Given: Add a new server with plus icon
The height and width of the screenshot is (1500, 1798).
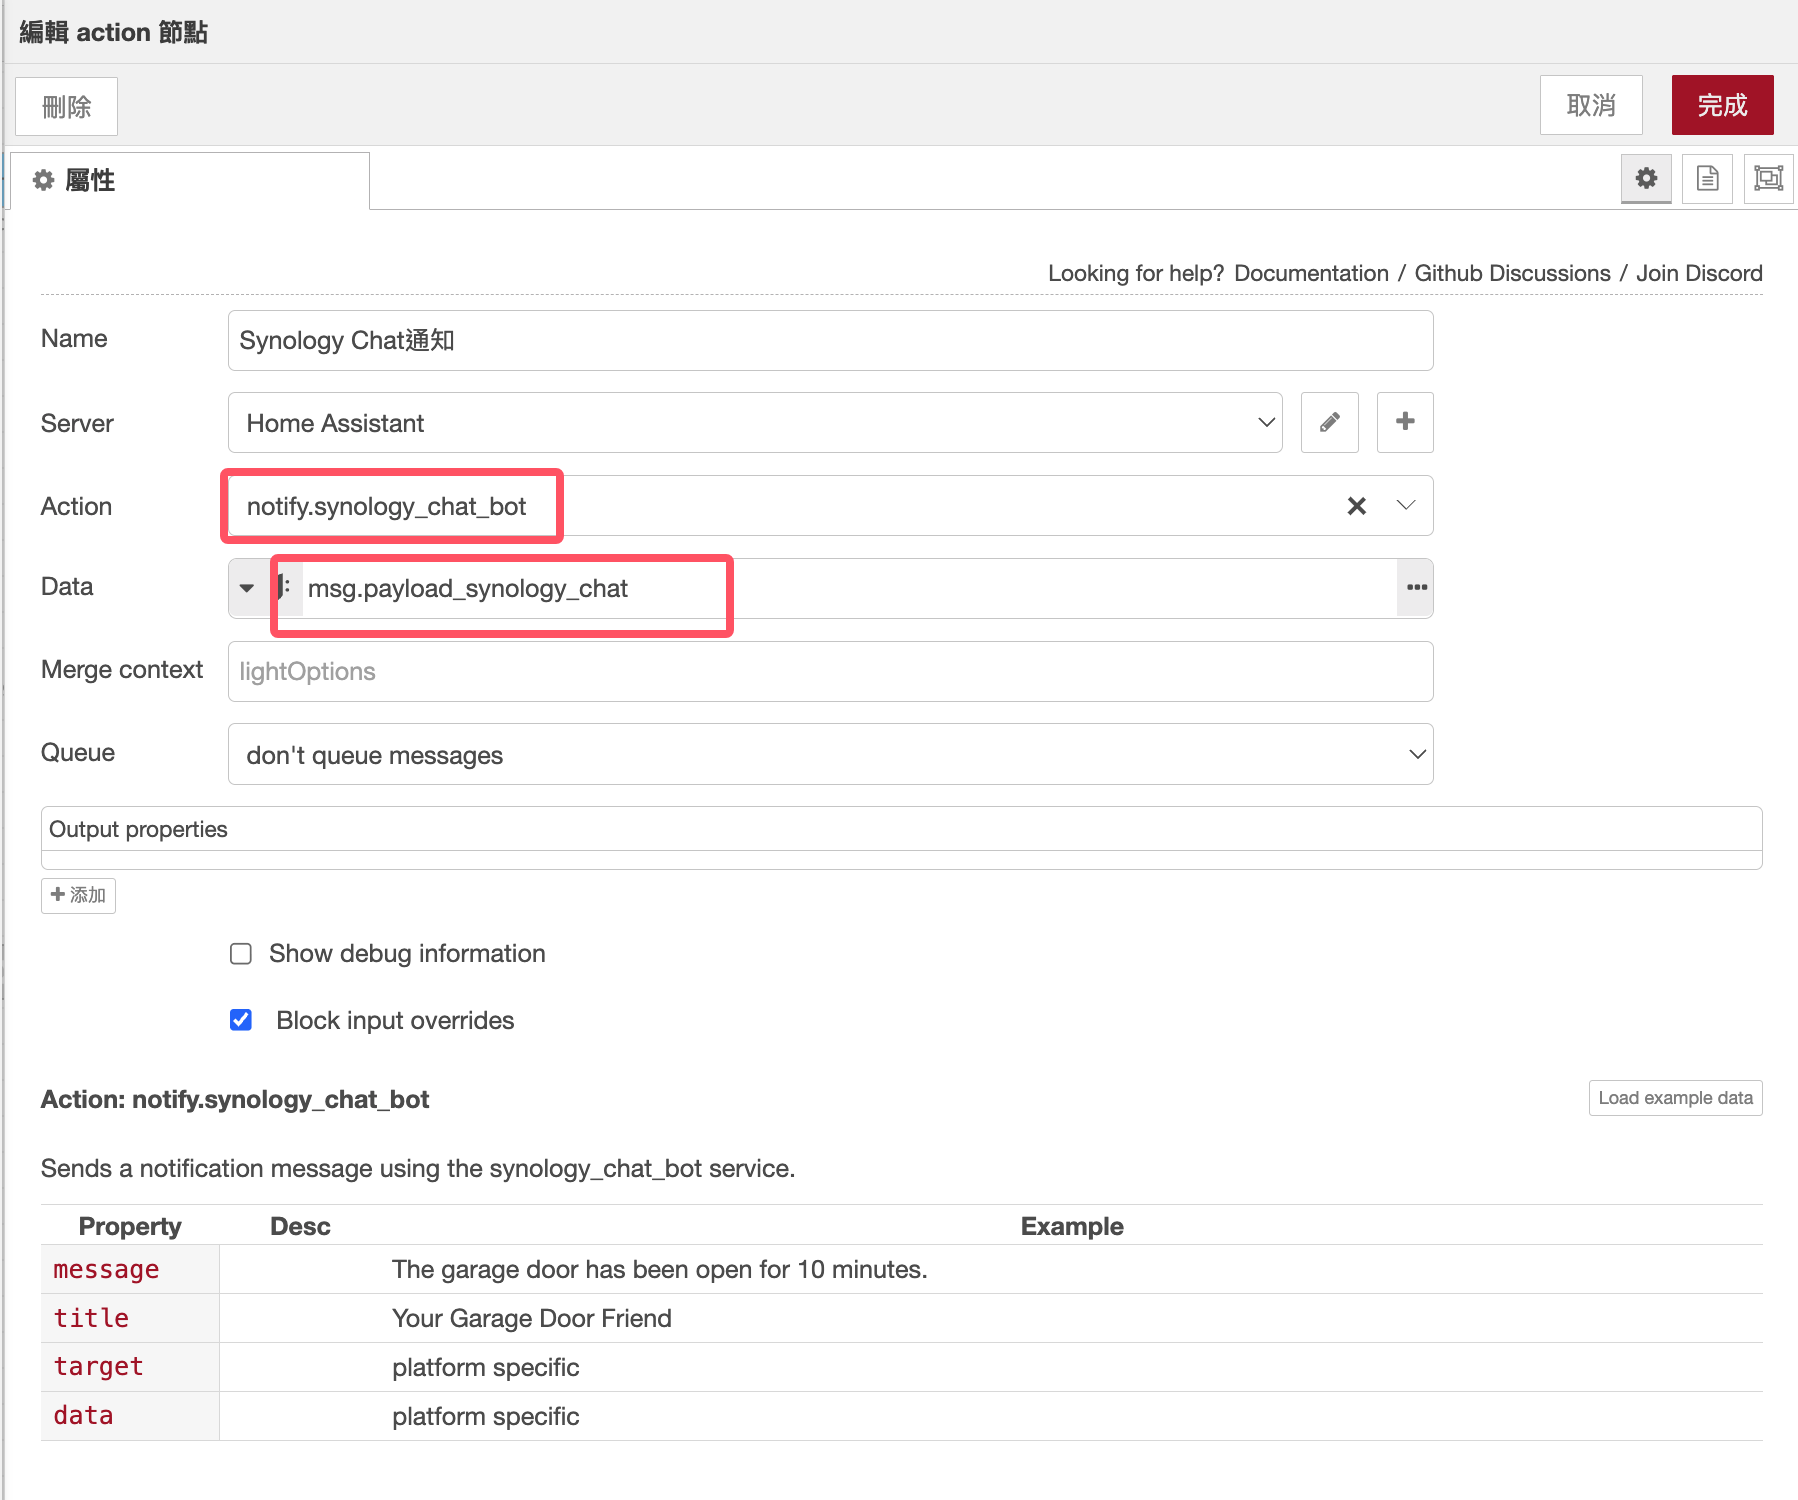Looking at the screenshot, I should tap(1404, 423).
